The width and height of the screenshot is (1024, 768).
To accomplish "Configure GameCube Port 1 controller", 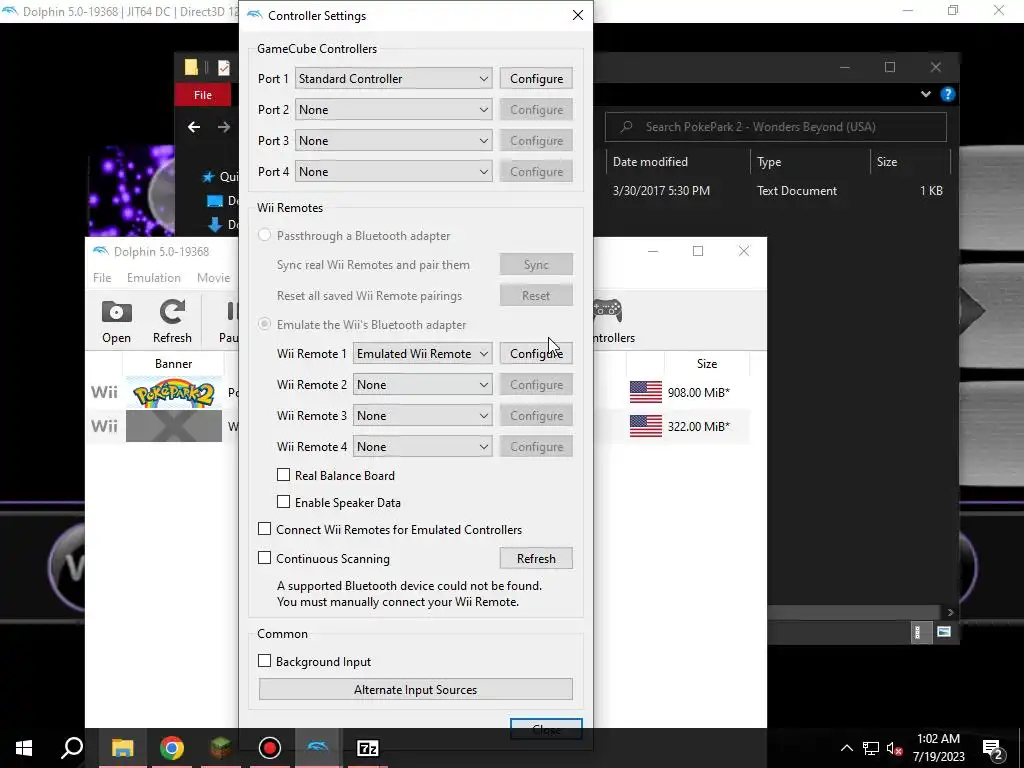I will click(x=536, y=78).
